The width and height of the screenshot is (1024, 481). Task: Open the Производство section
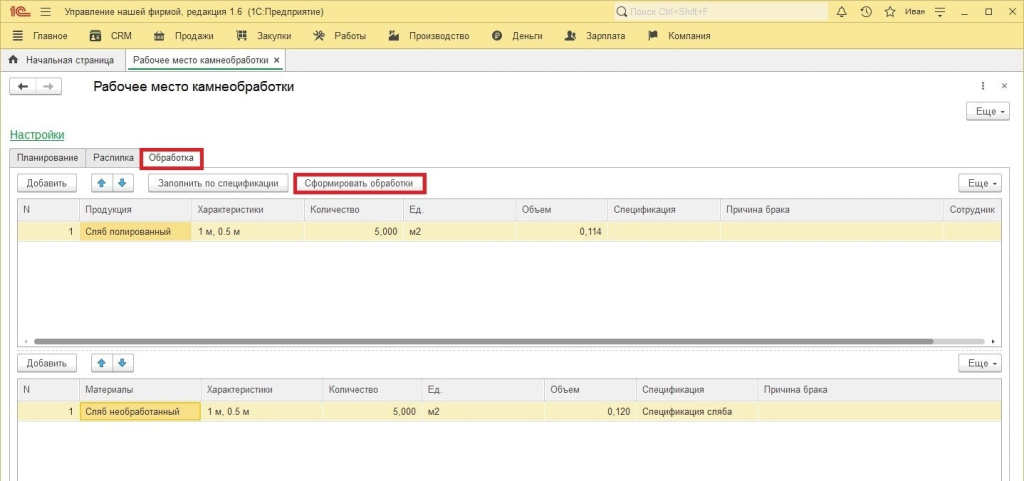[428, 36]
